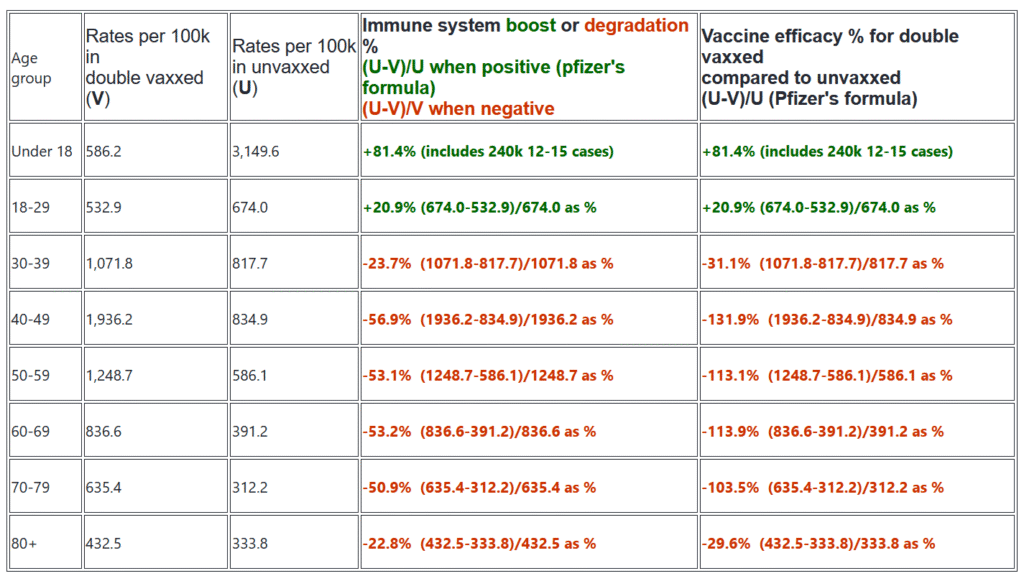Select the 'Immune system boost or degradation' header
Image resolution: width=1024 pixels, height=581 pixels.
529,67
